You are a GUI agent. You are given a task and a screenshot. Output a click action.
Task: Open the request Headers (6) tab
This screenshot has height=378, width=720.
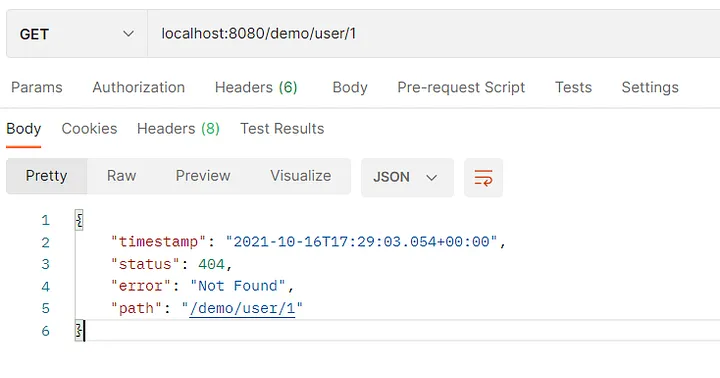(x=256, y=87)
